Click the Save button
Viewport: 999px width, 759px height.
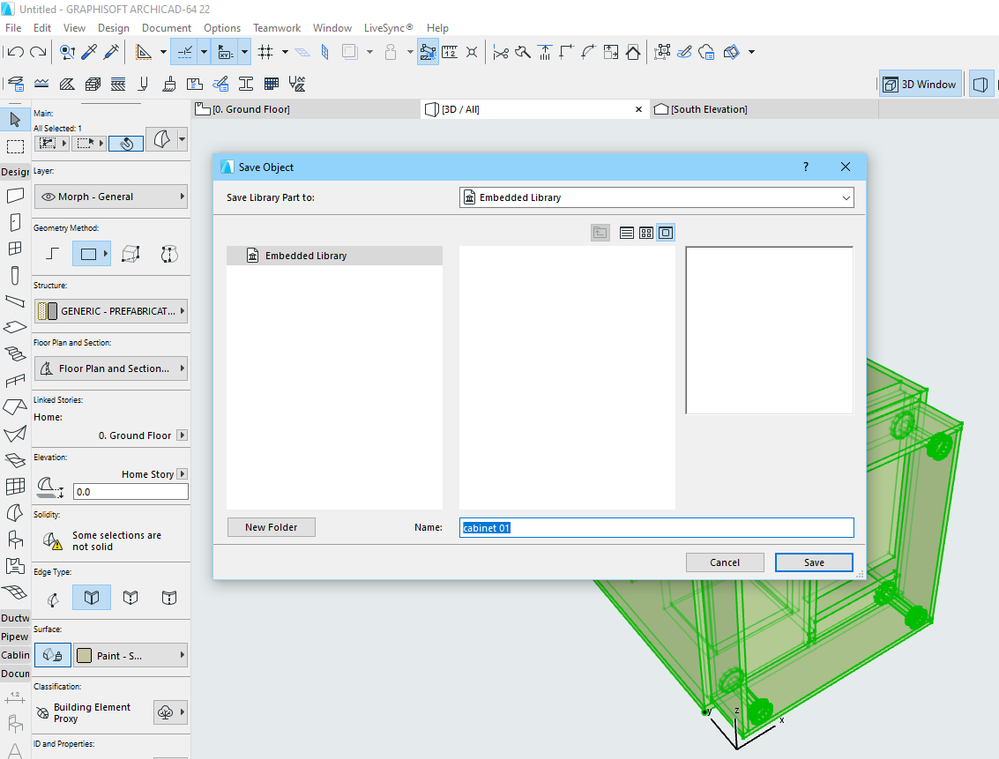814,562
